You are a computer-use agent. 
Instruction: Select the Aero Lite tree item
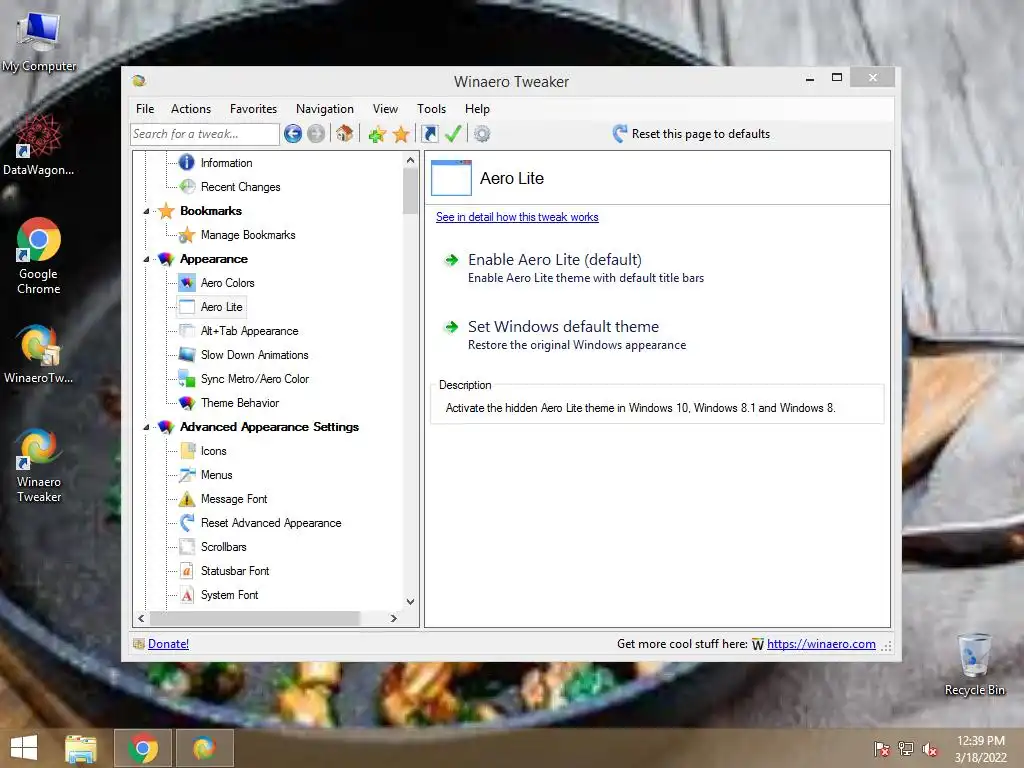point(221,307)
